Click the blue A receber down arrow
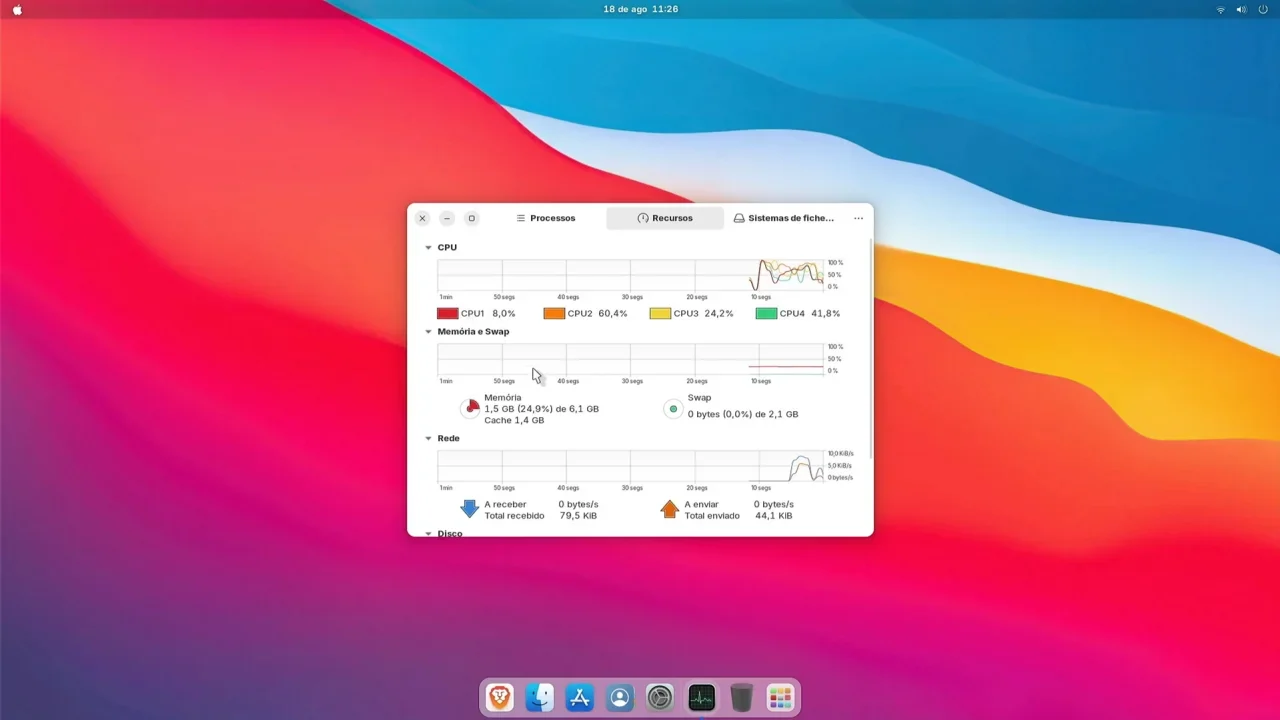Viewport: 1280px width, 720px height. click(x=469, y=509)
